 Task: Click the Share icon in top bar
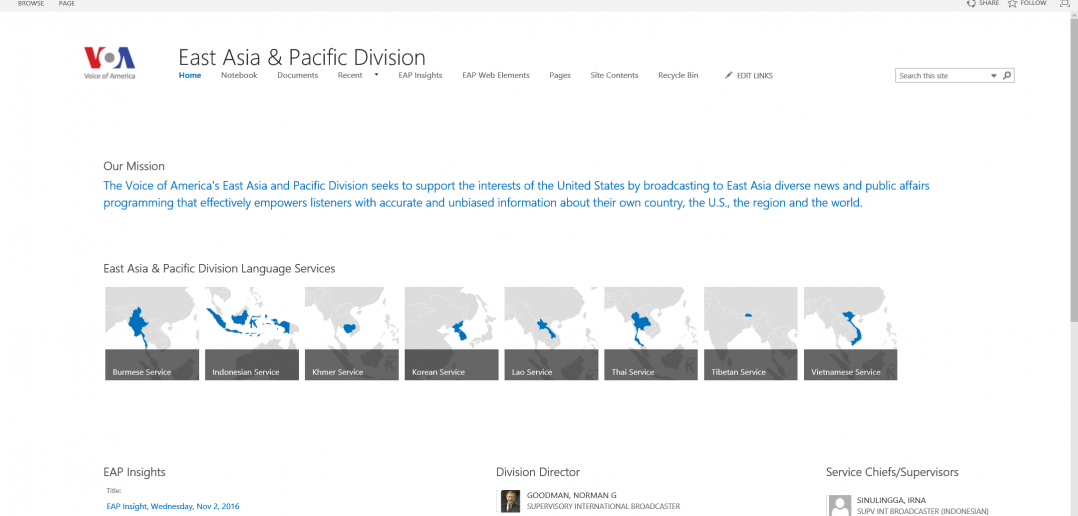[971, 3]
